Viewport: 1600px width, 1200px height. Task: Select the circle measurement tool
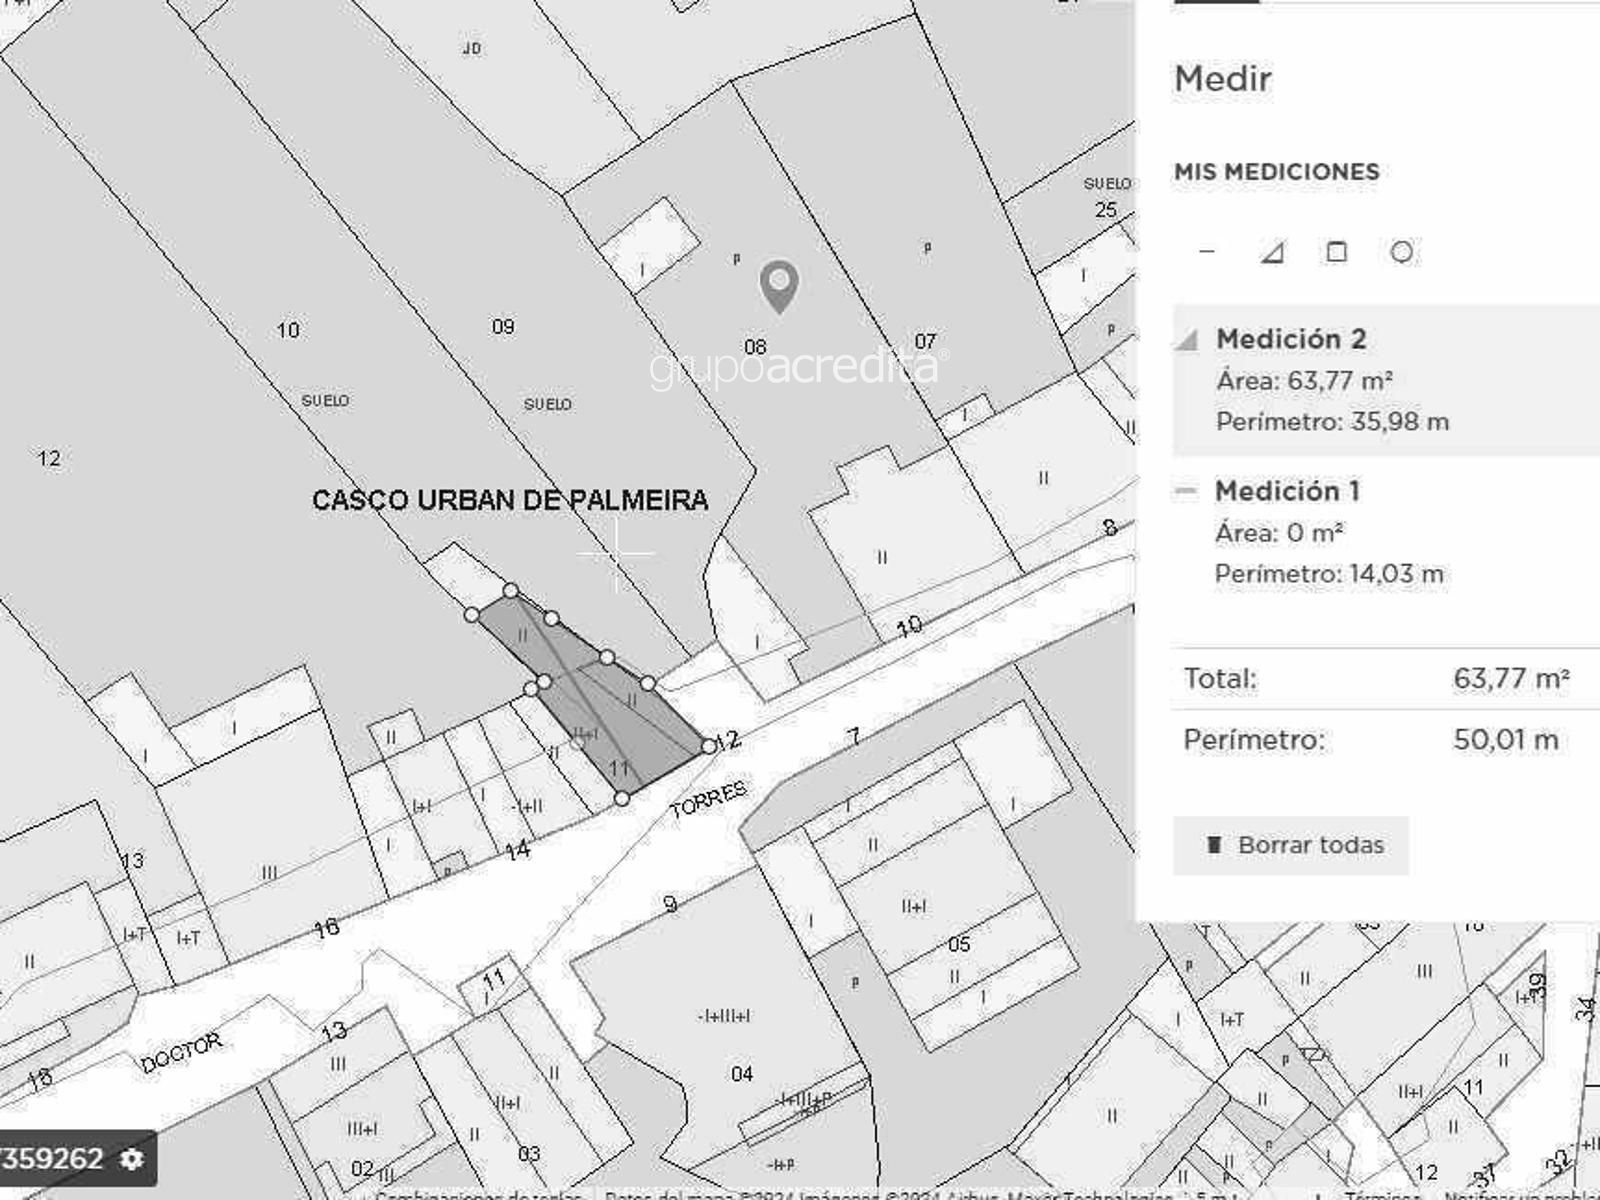tap(1402, 252)
